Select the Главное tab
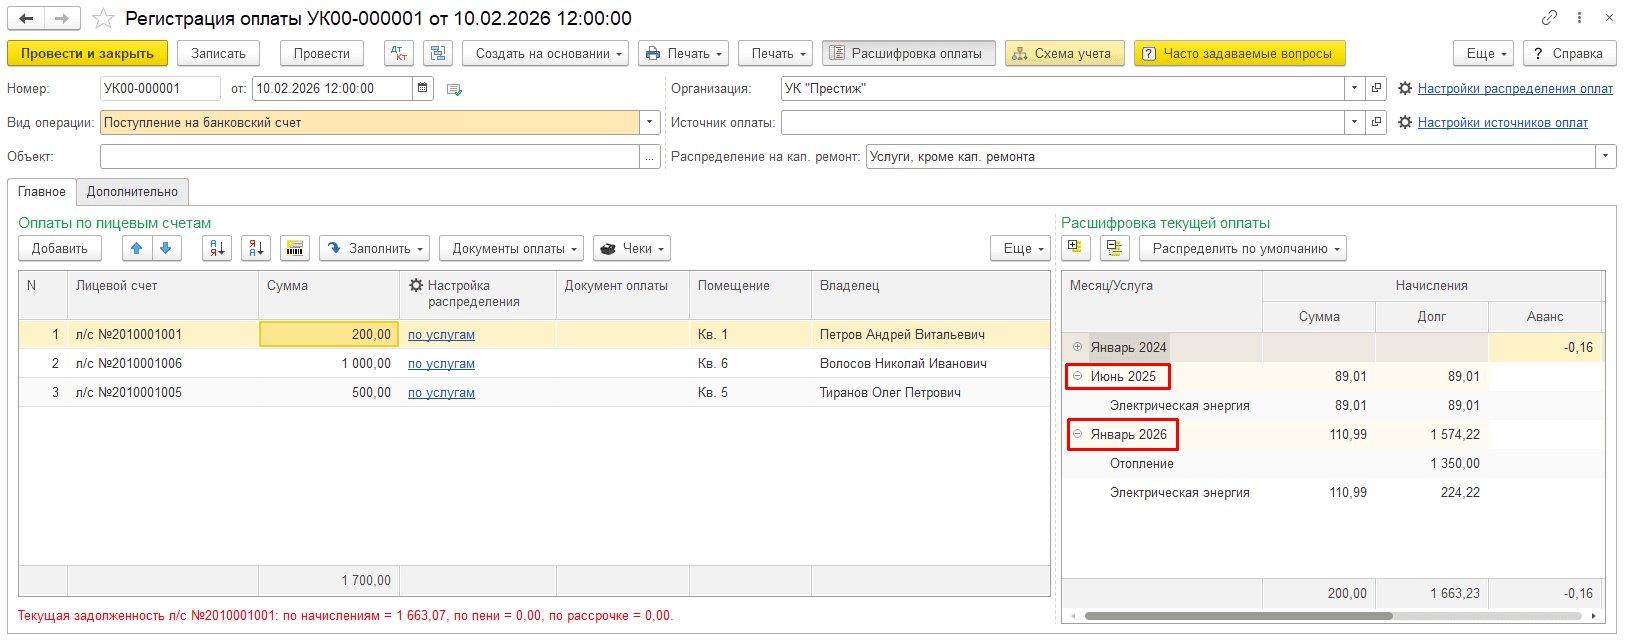Image resolution: width=1628 pixels, height=642 pixels. [42, 191]
